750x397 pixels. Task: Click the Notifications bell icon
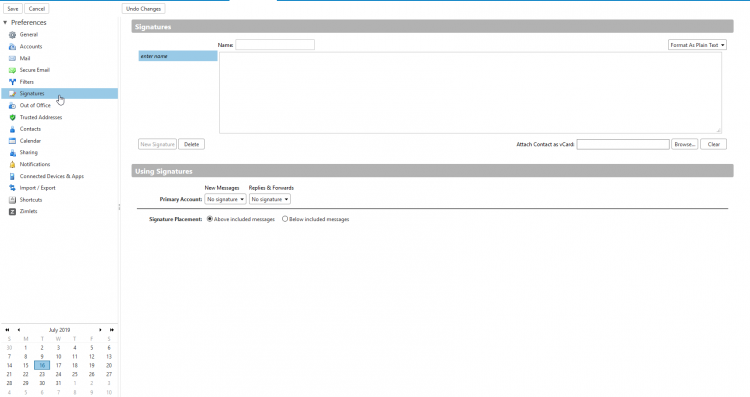coord(12,164)
